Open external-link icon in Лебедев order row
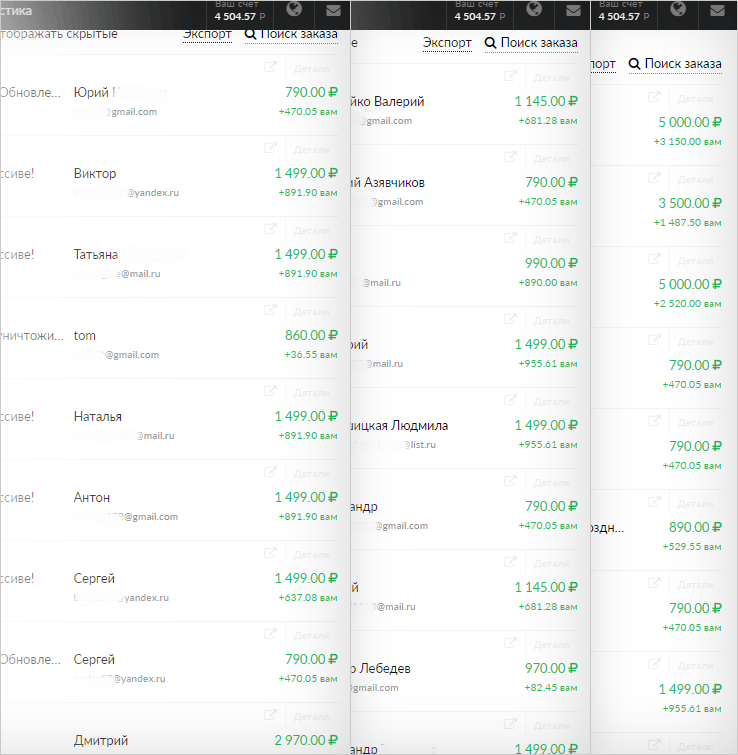The width and height of the screenshot is (738, 755). click(510, 644)
